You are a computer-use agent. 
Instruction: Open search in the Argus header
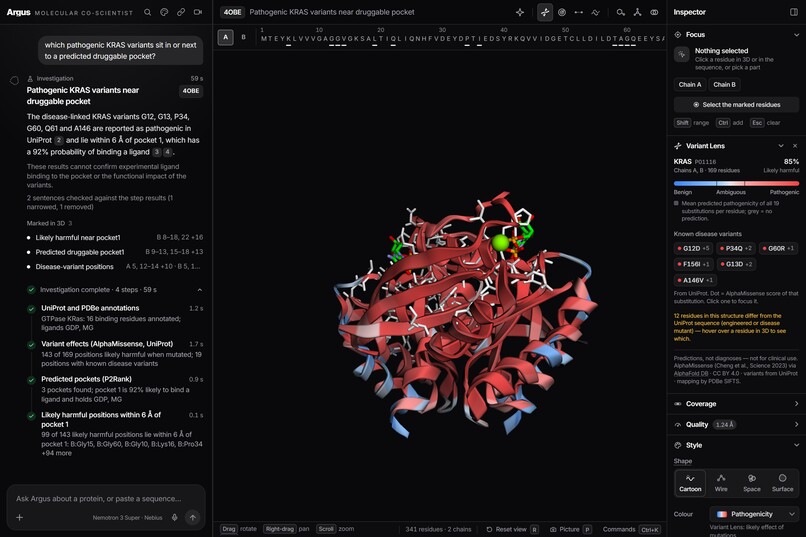click(x=148, y=12)
